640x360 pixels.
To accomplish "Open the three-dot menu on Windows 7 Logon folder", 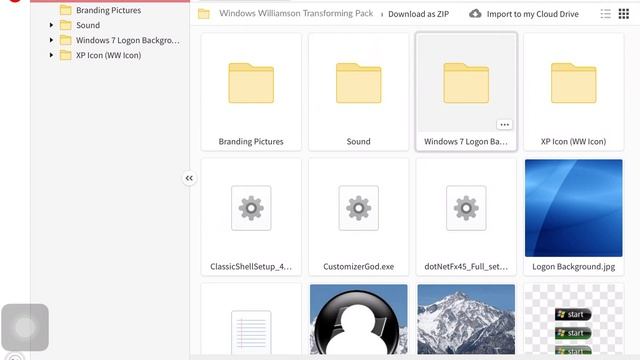I will pyautogui.click(x=504, y=125).
